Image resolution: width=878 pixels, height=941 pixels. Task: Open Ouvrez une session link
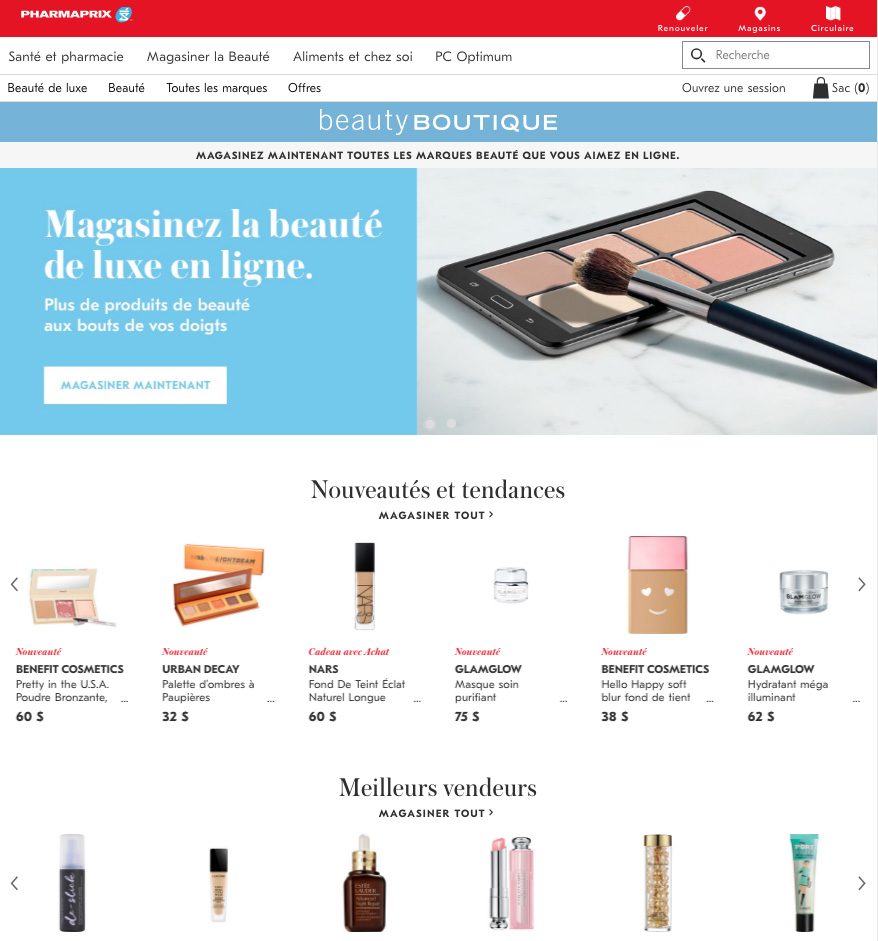[733, 88]
